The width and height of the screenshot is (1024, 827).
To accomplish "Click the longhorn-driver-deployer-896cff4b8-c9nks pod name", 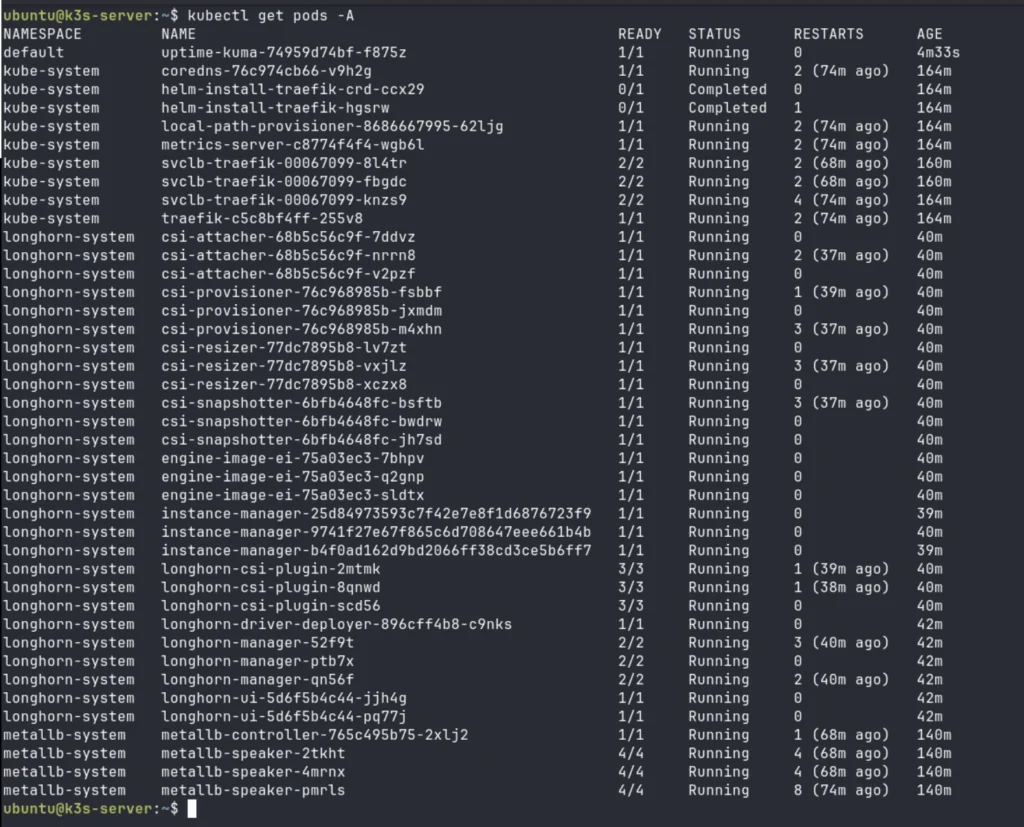I will click(336, 624).
